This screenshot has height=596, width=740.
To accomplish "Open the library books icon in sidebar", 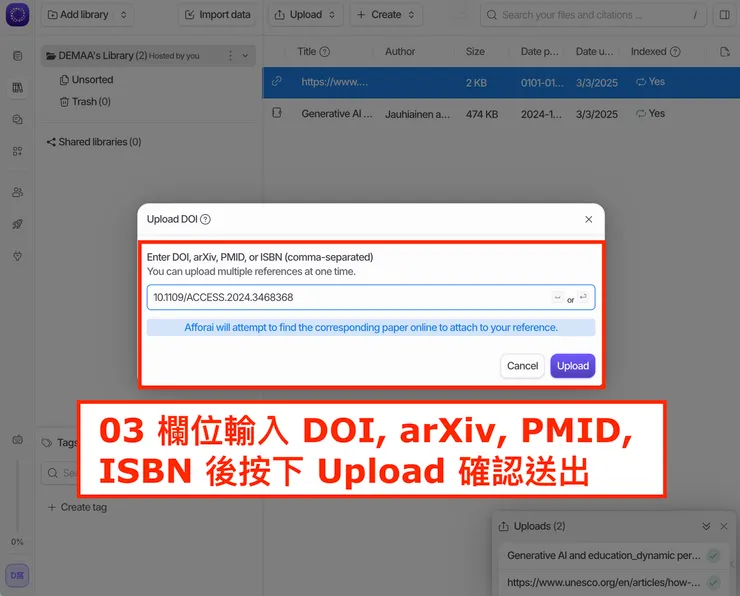I will pyautogui.click(x=17, y=88).
